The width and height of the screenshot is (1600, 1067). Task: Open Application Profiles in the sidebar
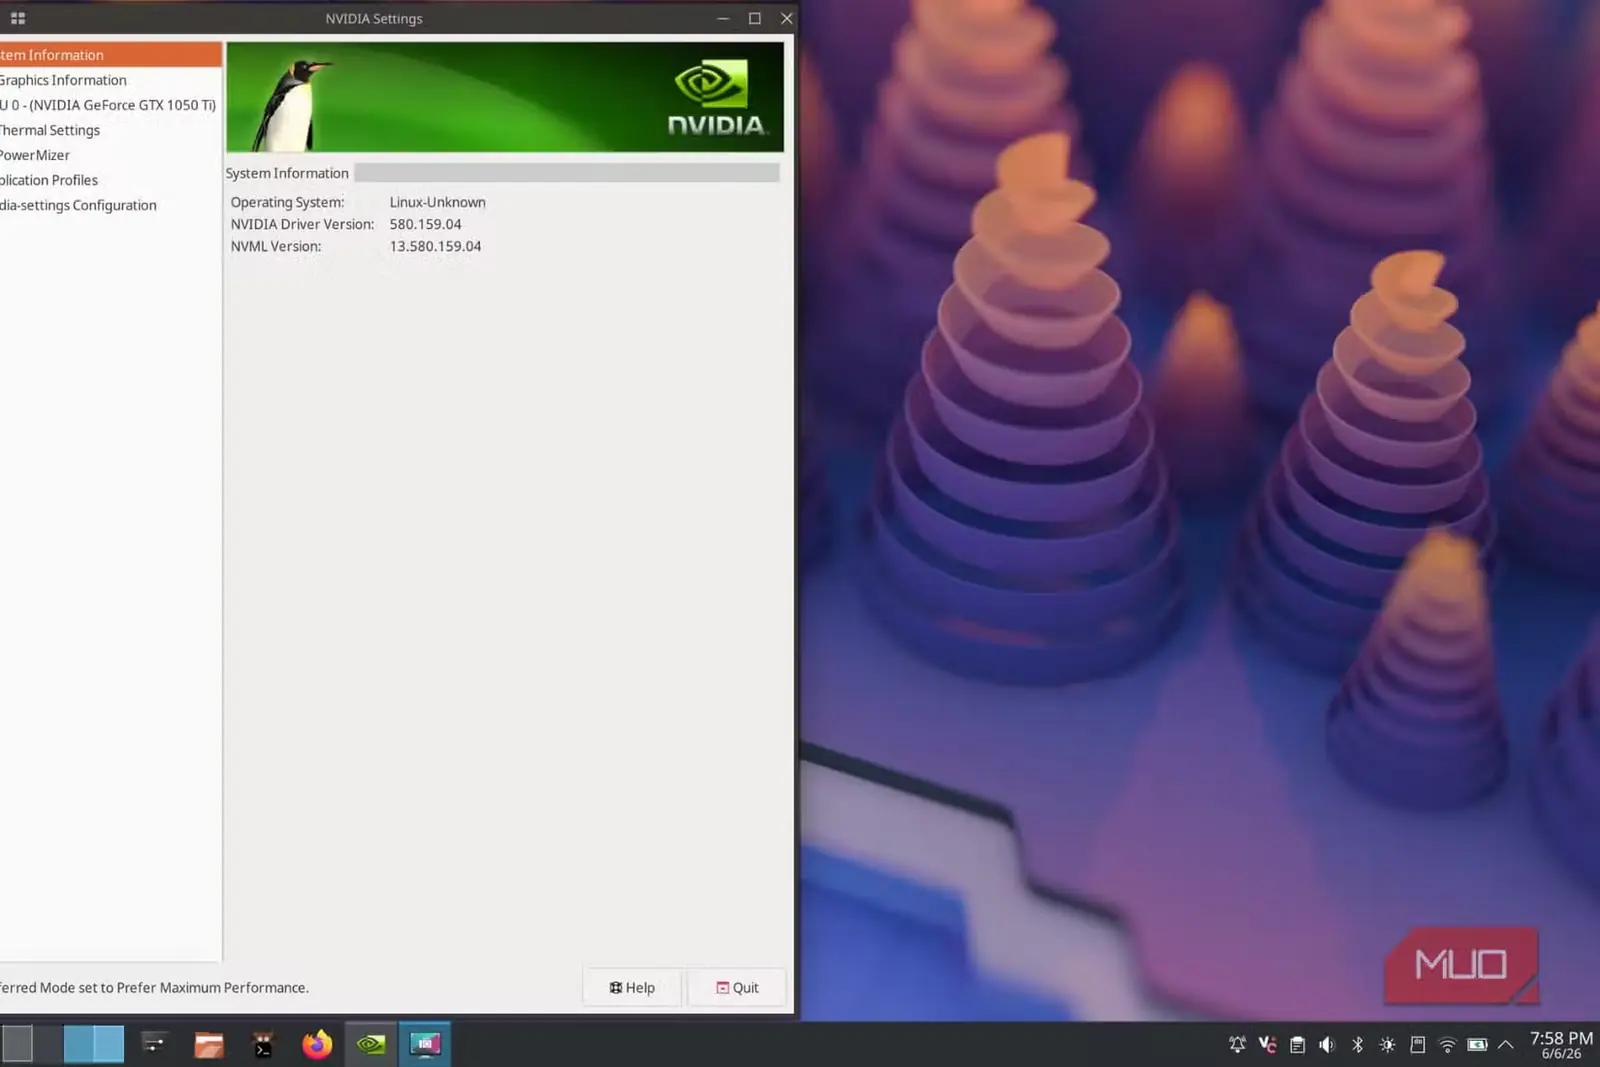(x=110, y=180)
